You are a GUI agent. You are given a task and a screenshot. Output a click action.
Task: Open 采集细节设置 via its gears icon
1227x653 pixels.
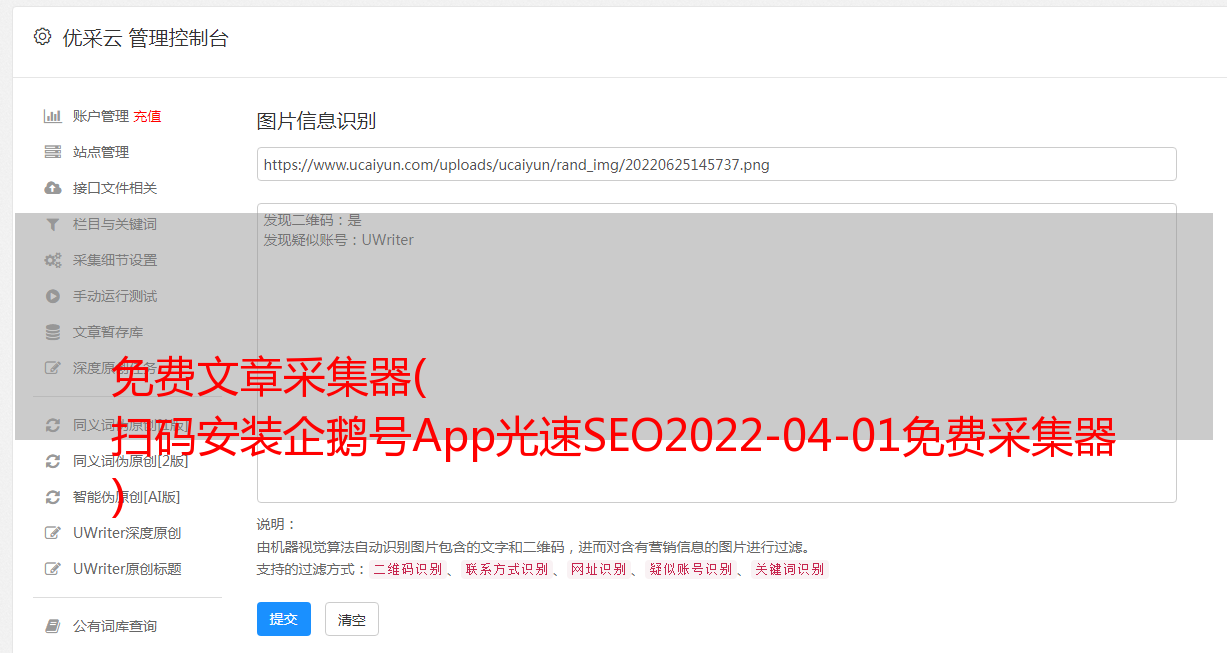pos(53,260)
